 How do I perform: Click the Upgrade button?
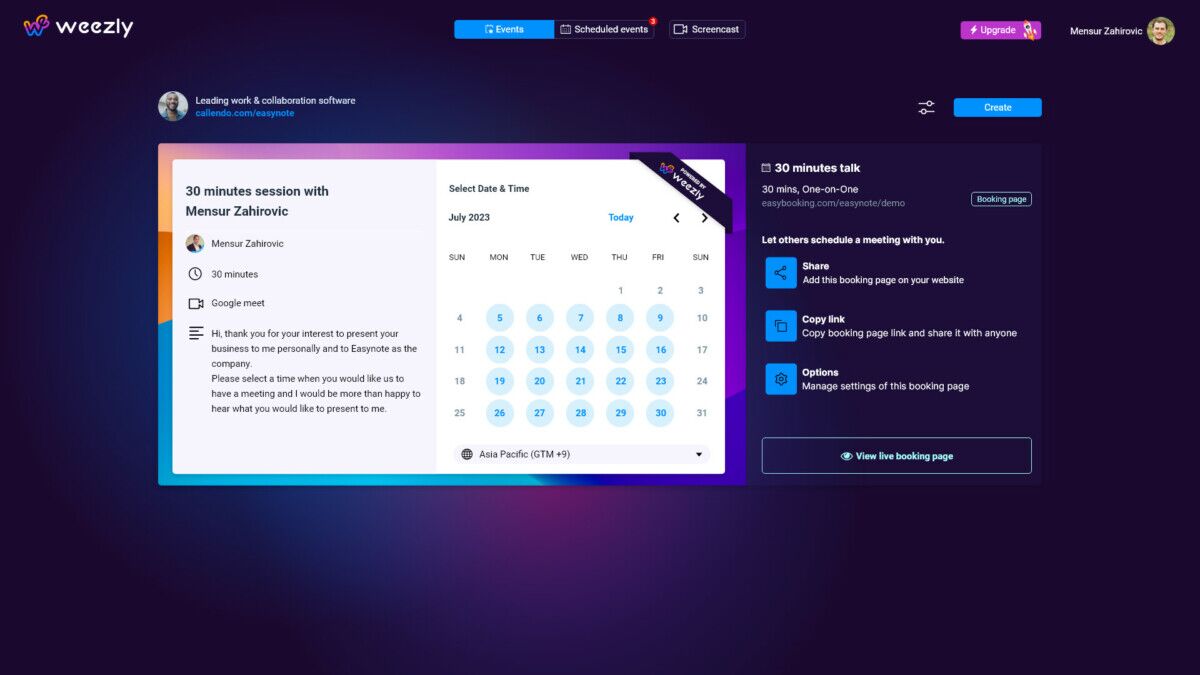1000,30
